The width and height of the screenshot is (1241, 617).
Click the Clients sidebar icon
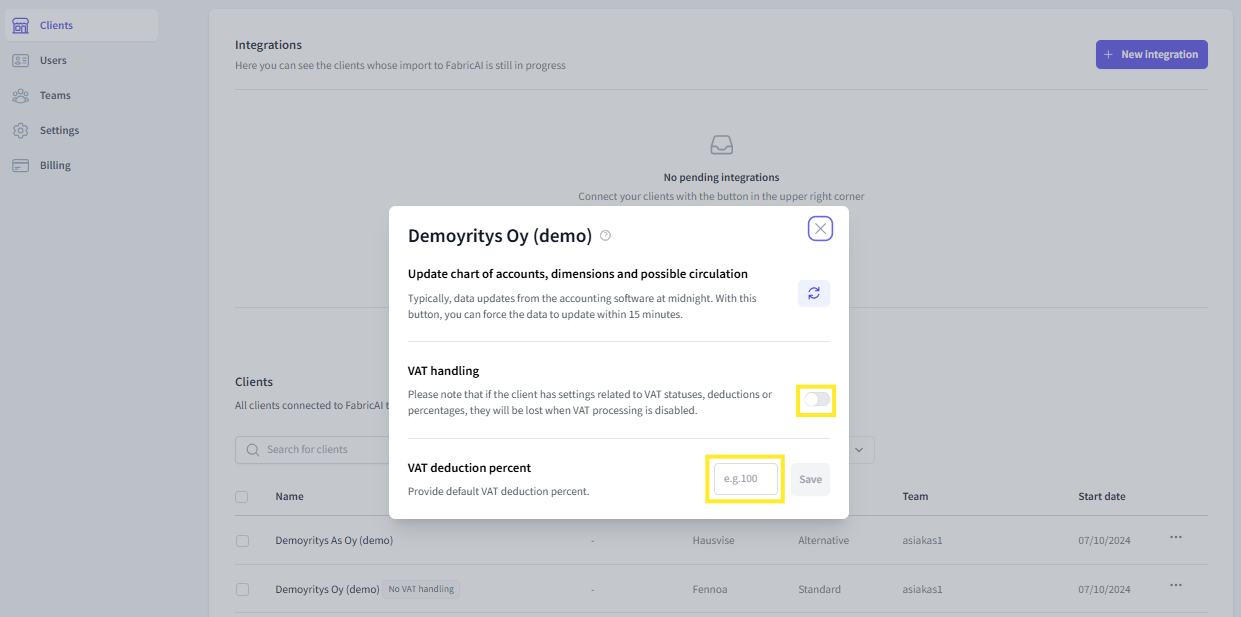pyautogui.click(x=20, y=26)
